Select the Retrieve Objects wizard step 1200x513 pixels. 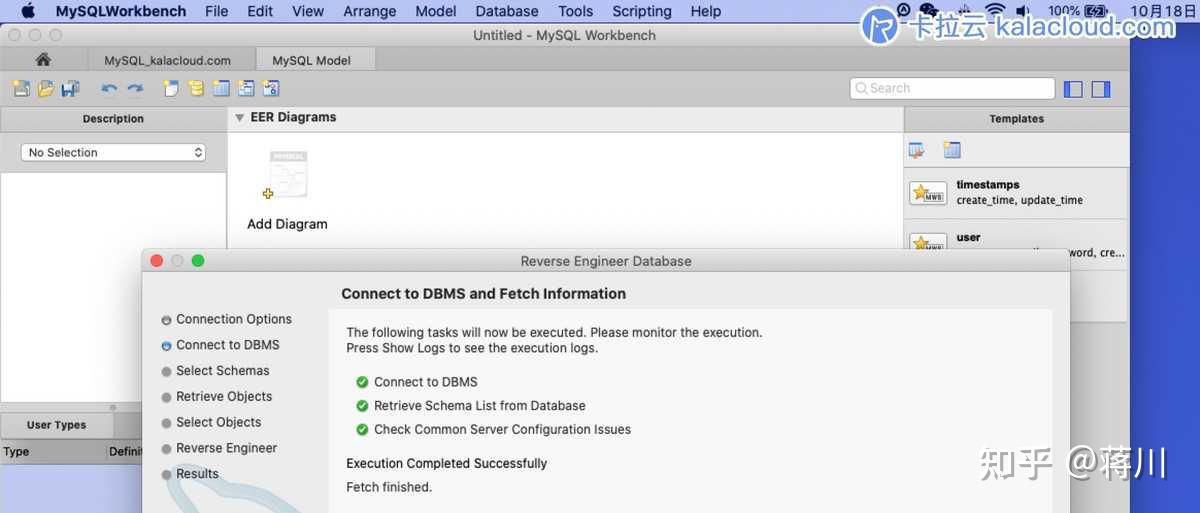[224, 397]
